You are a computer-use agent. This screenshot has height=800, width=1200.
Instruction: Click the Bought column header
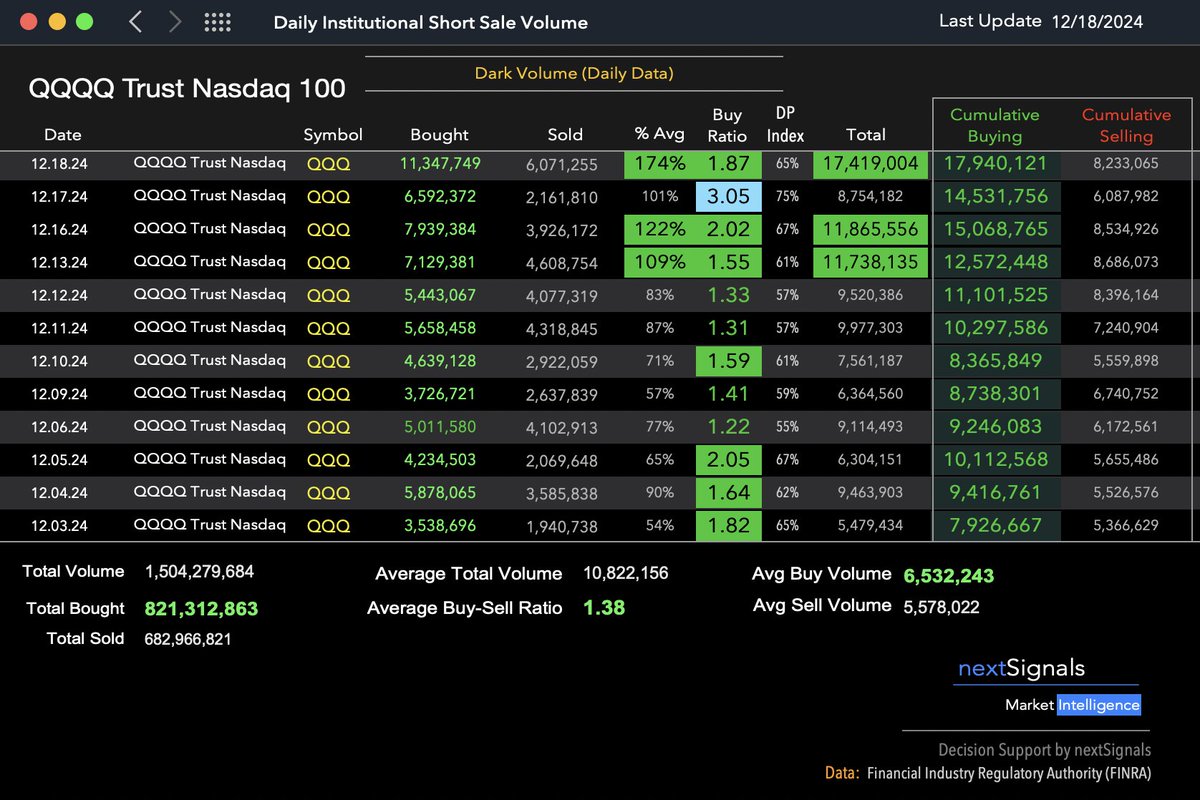[x=439, y=134]
